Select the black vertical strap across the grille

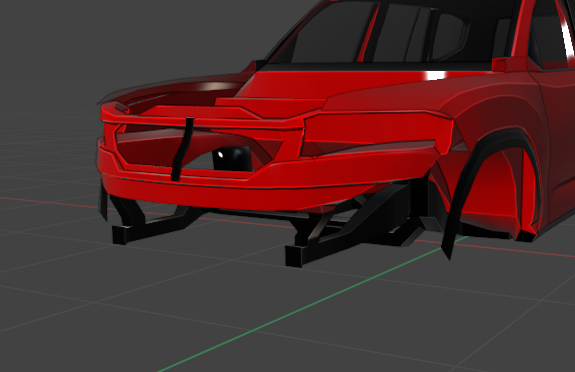pos(182,149)
